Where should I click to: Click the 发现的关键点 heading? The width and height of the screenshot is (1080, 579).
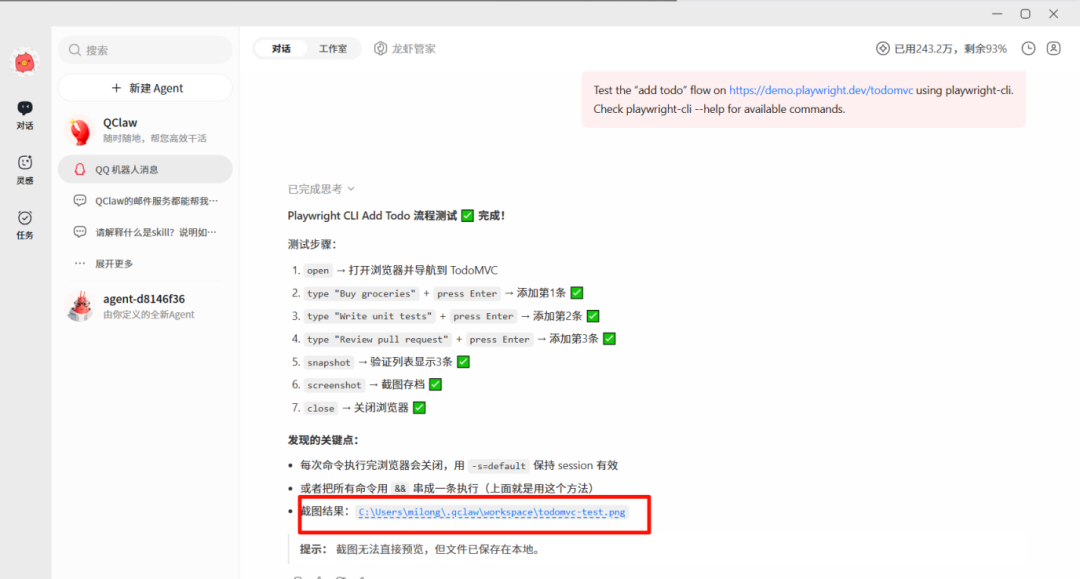point(323,440)
